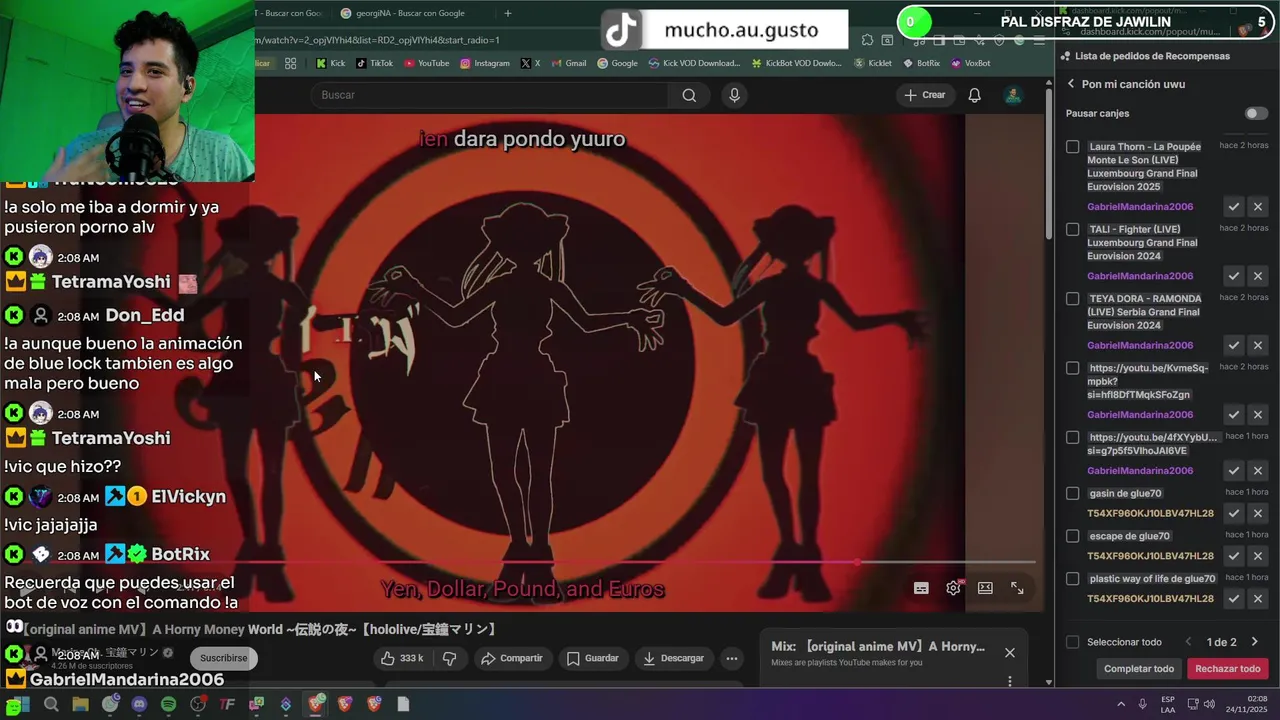Reject the gasin de glue70 request
Image resolution: width=1280 pixels, height=720 pixels.
[1258, 513]
